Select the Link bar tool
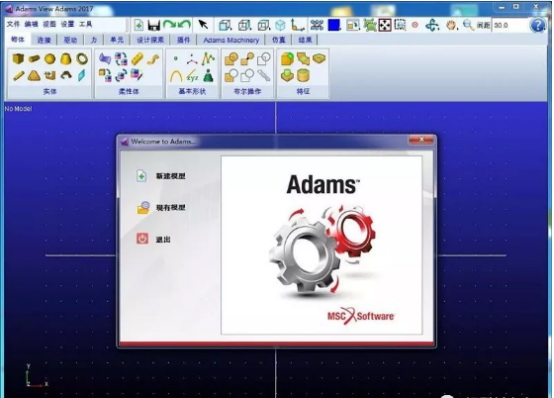This screenshot has height=398, width=554. (18, 75)
